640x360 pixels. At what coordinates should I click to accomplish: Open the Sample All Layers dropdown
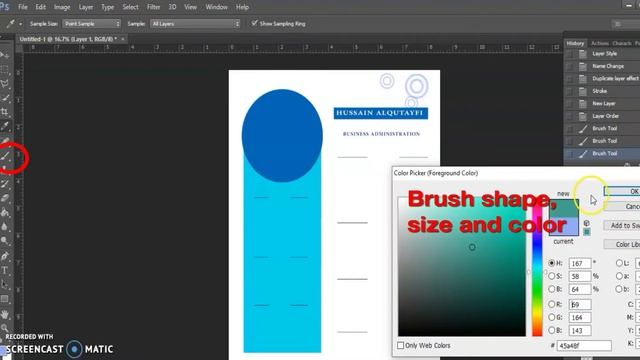point(195,24)
